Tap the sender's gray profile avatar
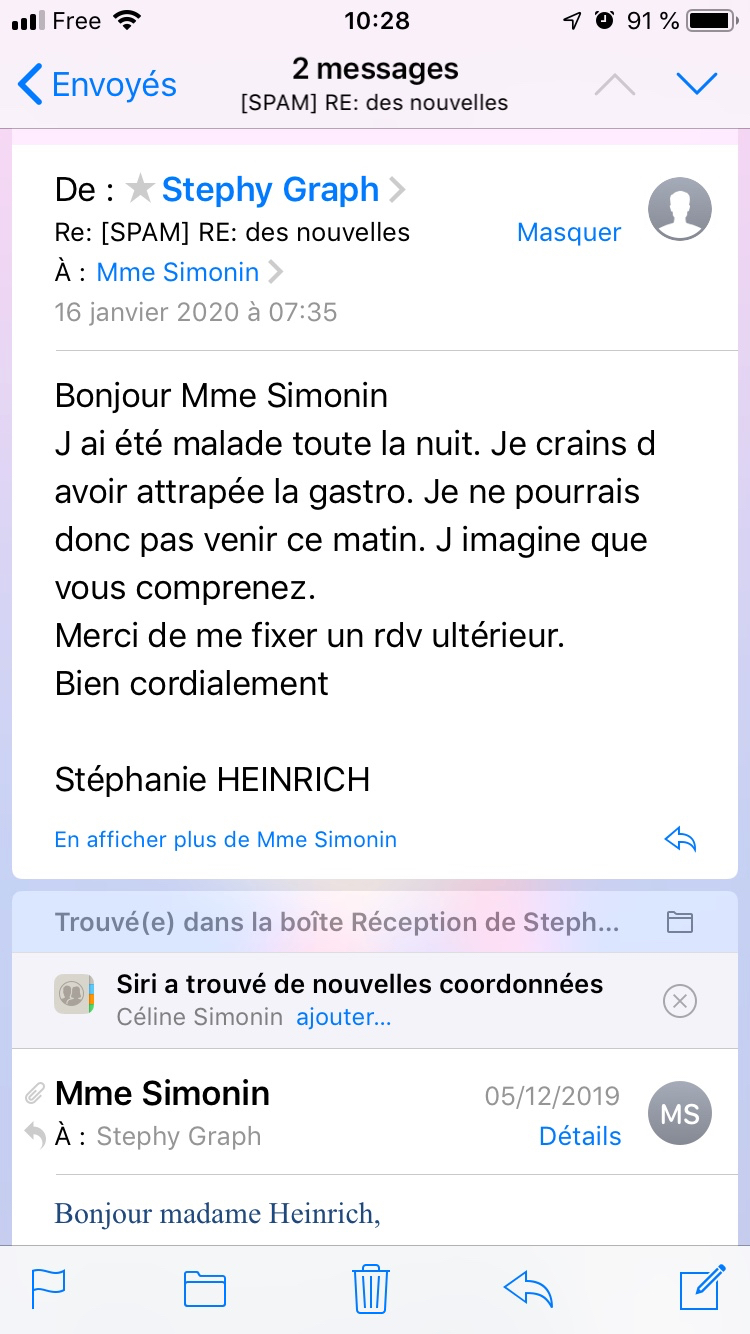Viewport: 750px width, 1334px height. [x=680, y=211]
